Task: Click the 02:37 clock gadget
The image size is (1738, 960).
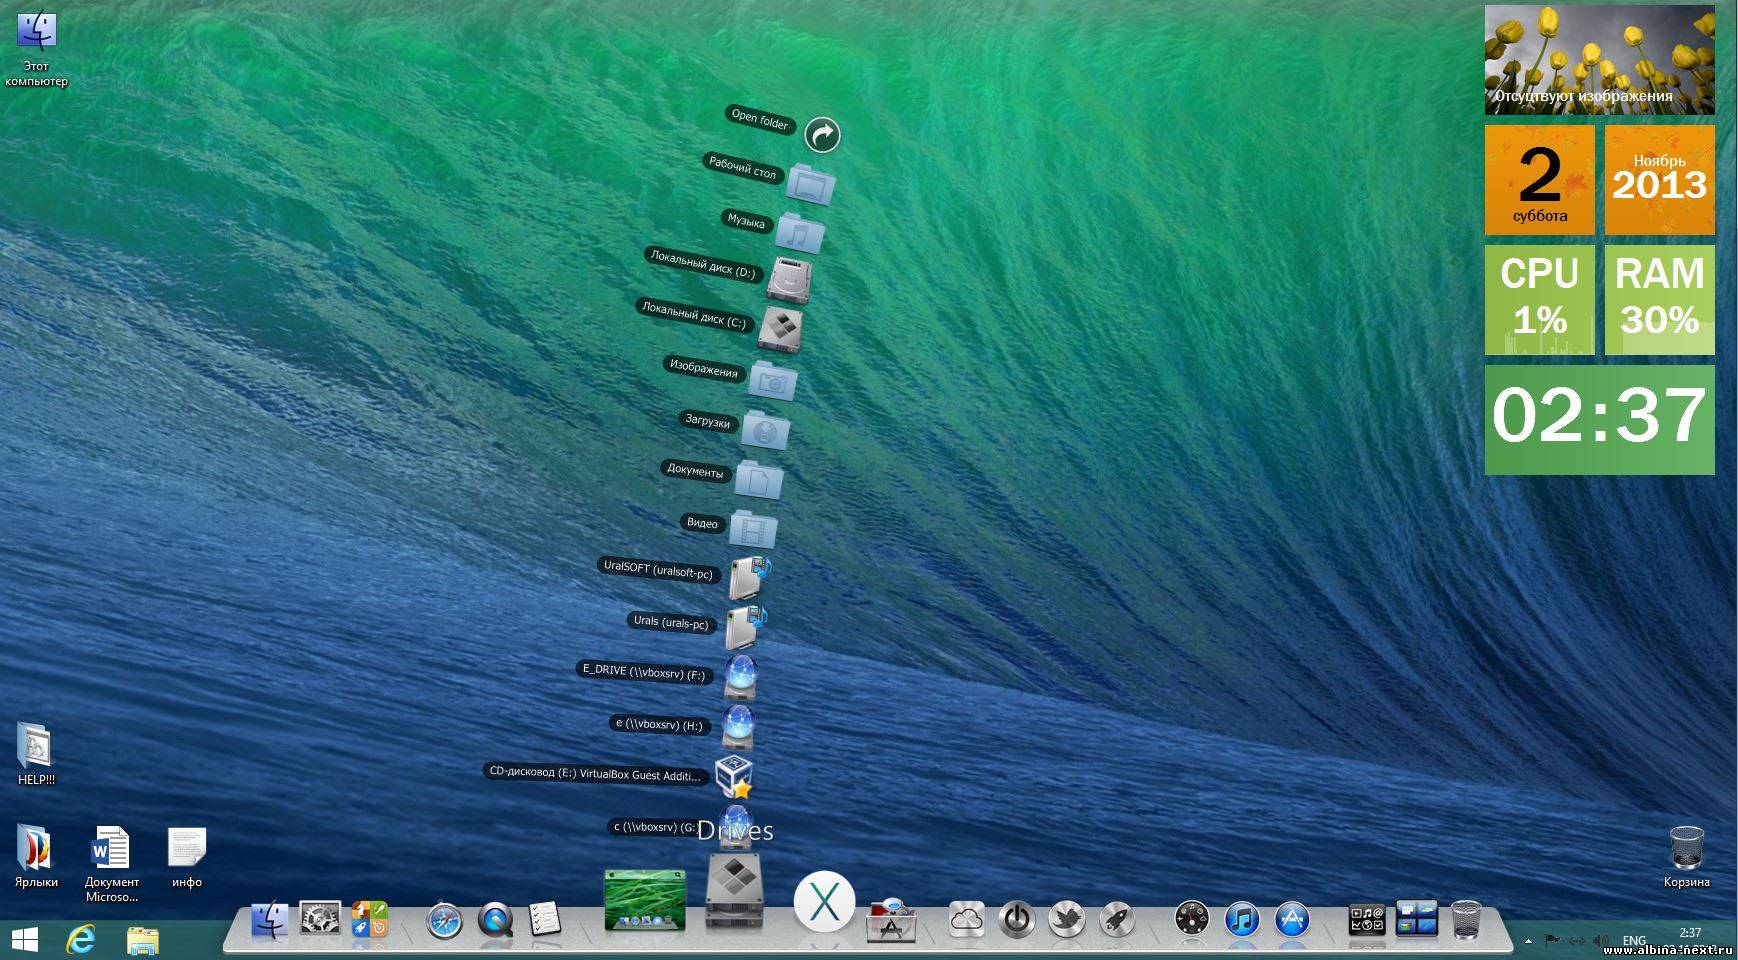Action: point(1599,419)
